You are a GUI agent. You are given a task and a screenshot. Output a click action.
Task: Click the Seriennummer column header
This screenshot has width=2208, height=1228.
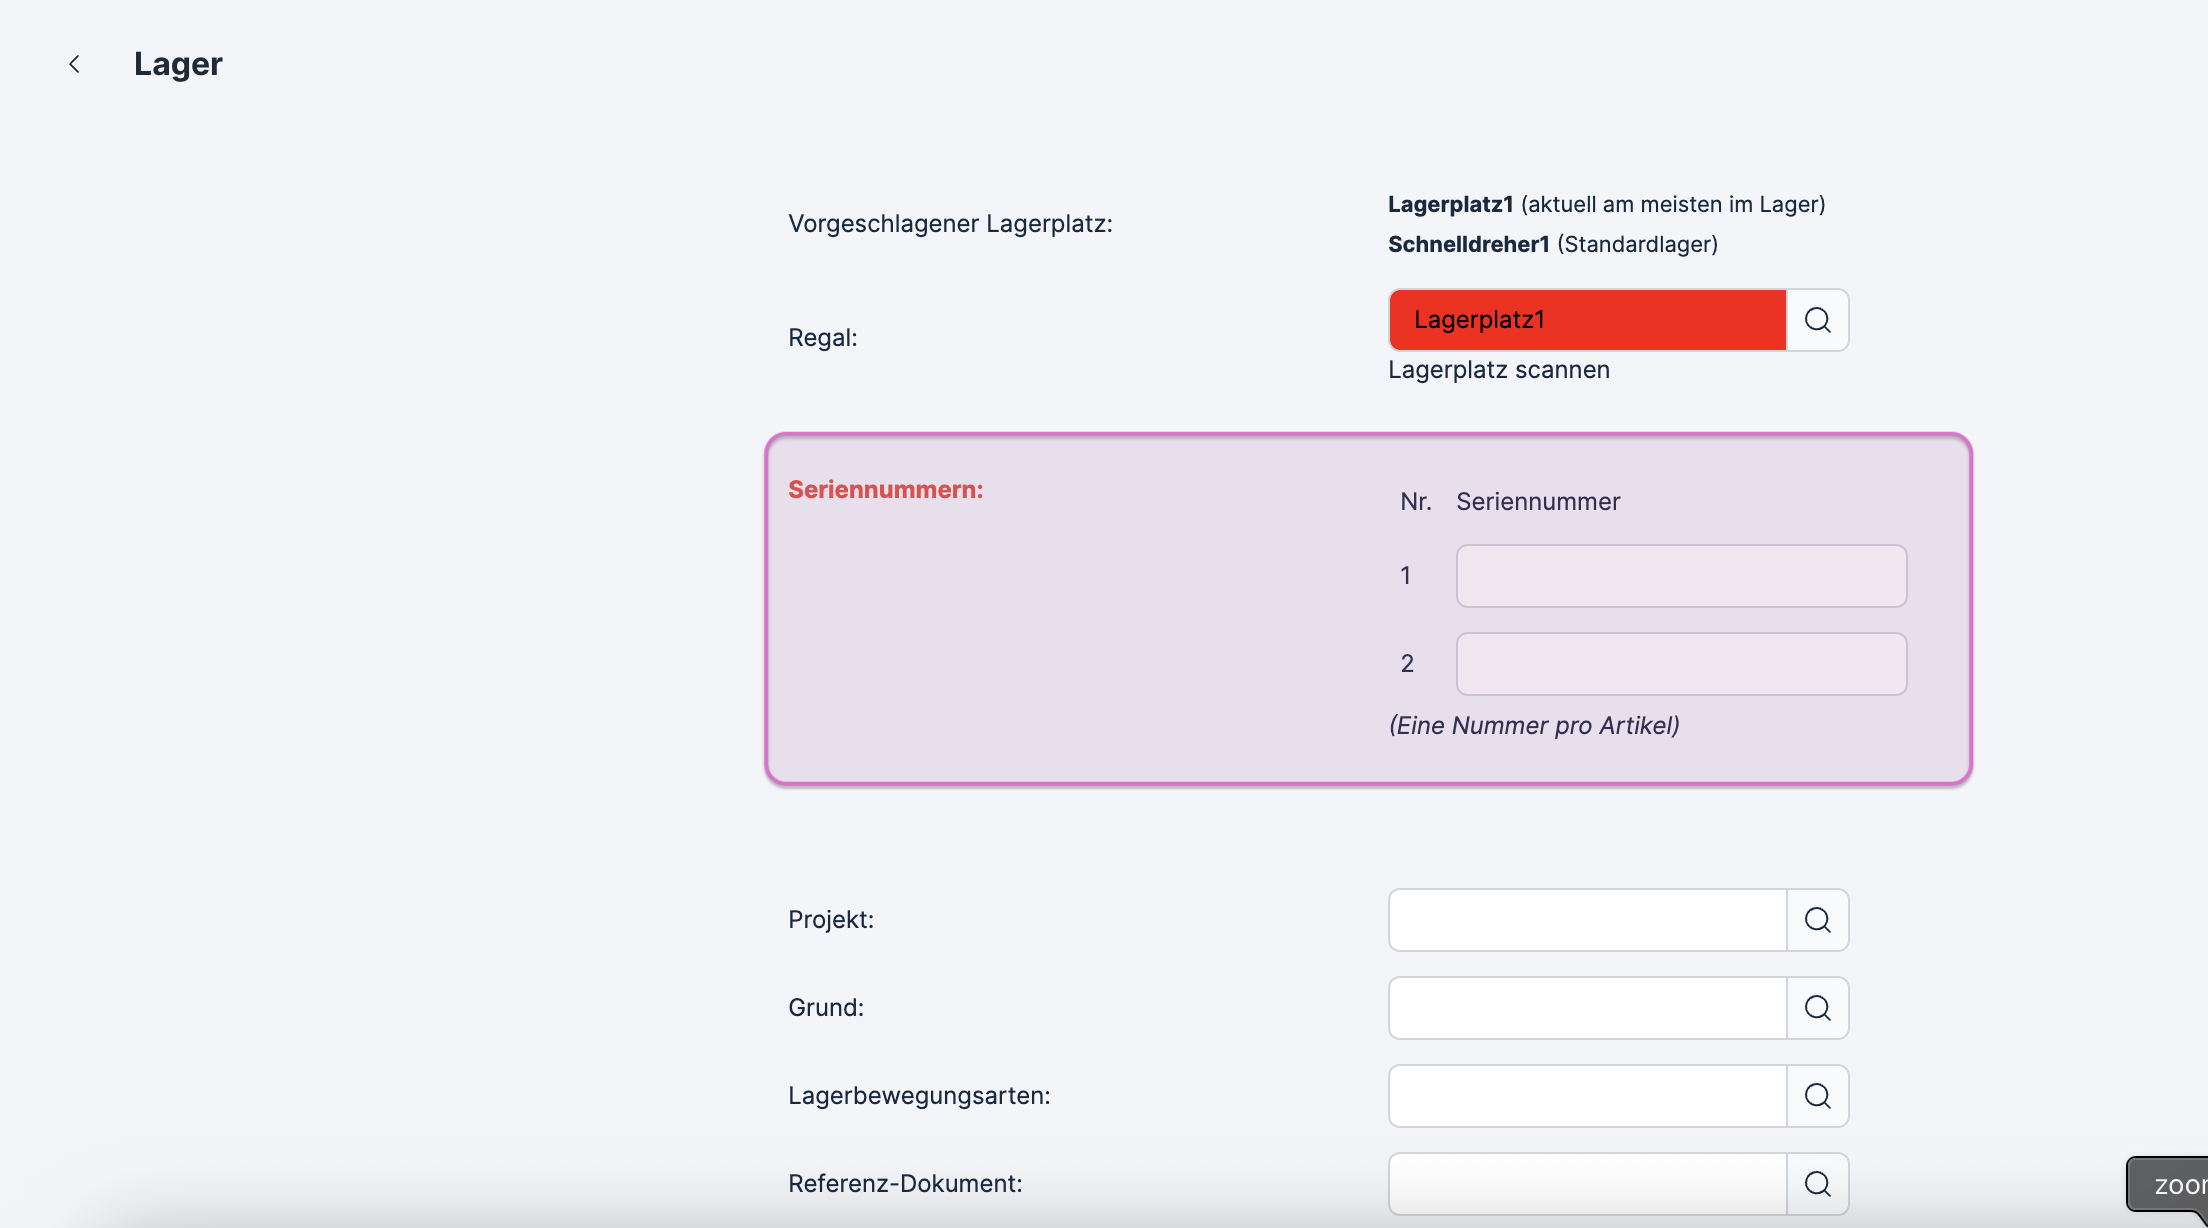[1537, 502]
